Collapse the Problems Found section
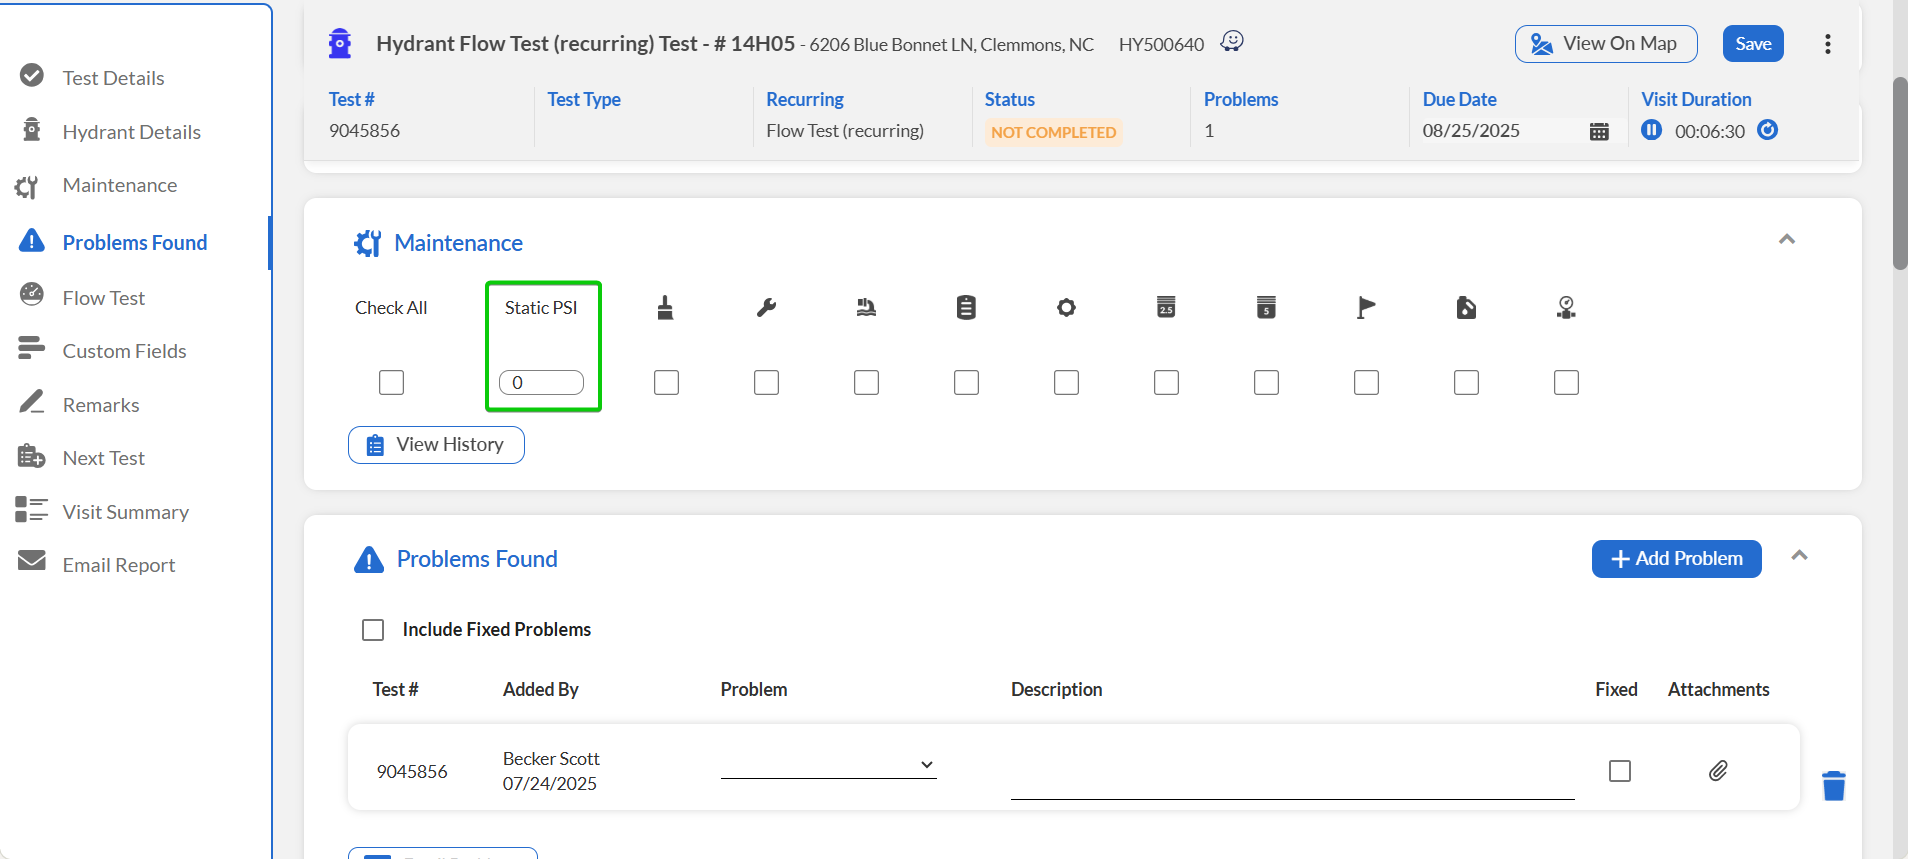Image resolution: width=1908 pixels, height=859 pixels. pos(1799,556)
